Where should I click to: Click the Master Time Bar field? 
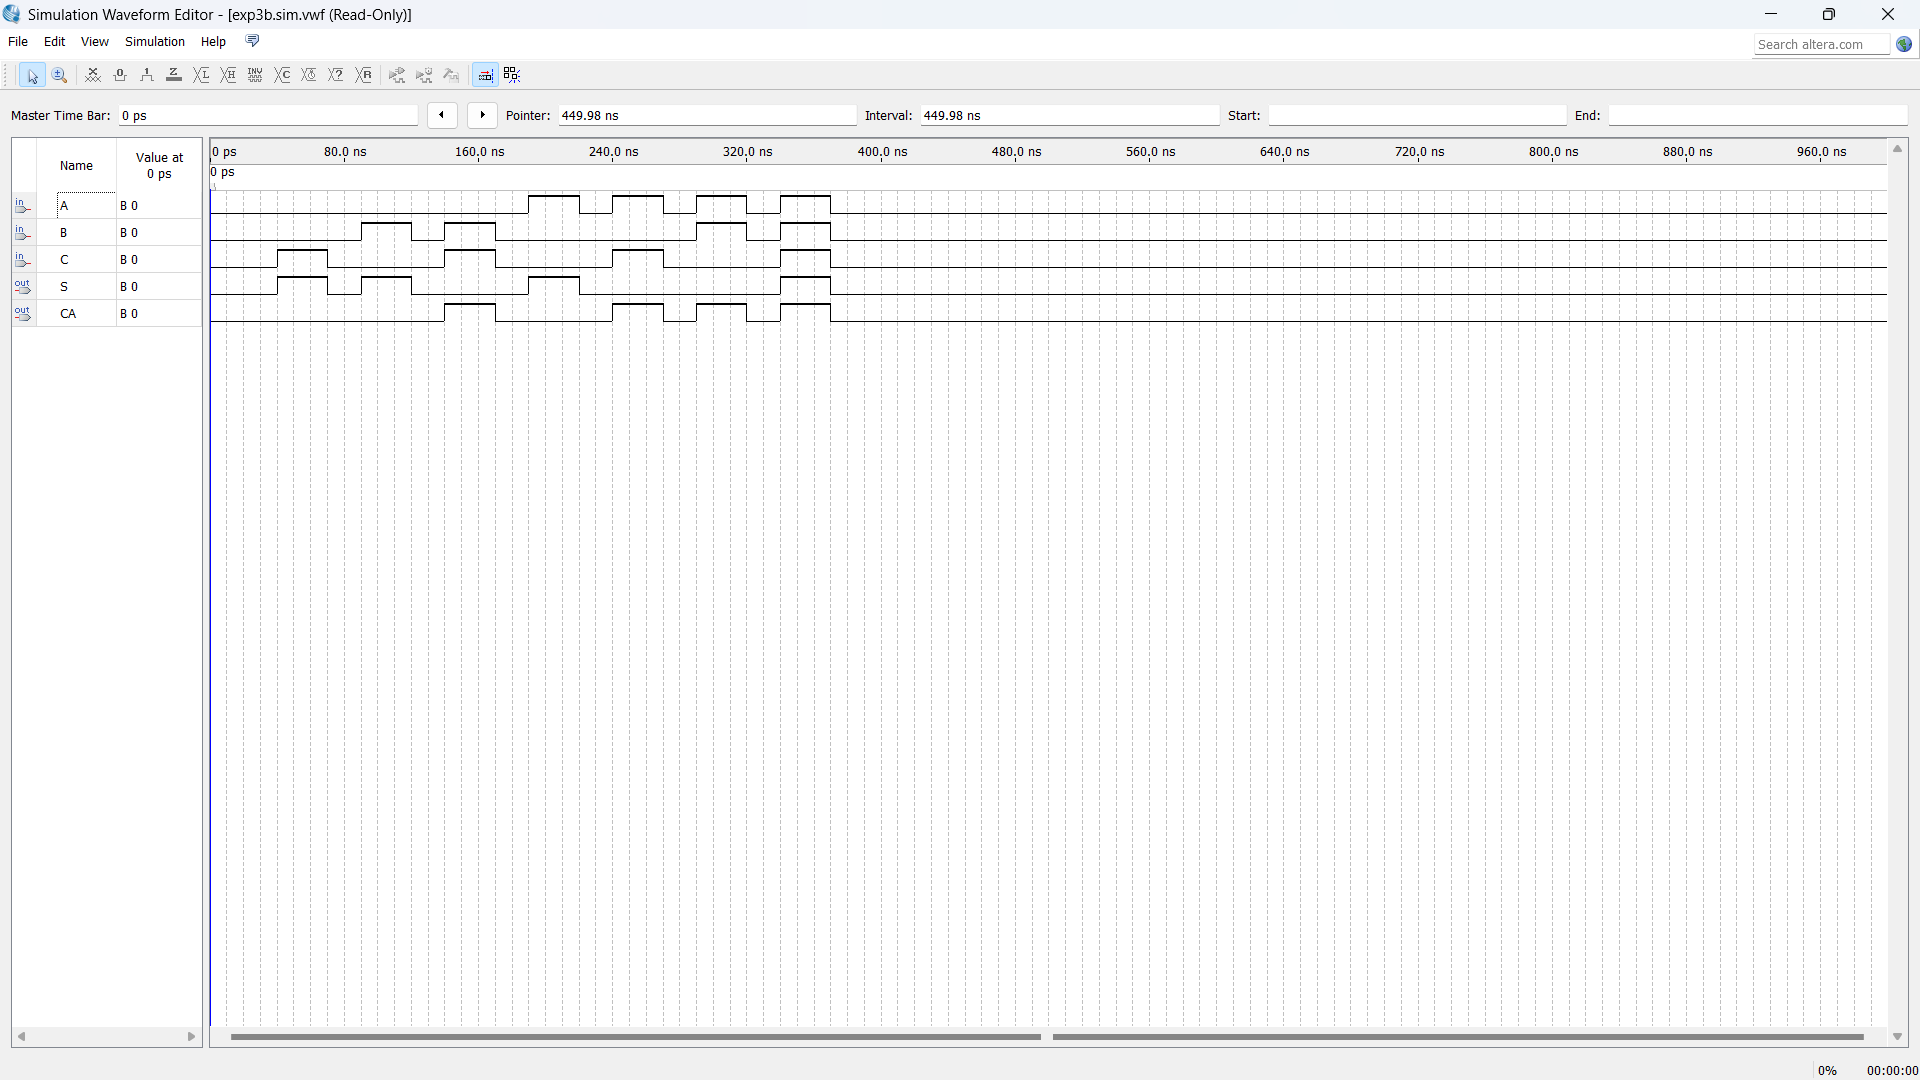click(267, 116)
